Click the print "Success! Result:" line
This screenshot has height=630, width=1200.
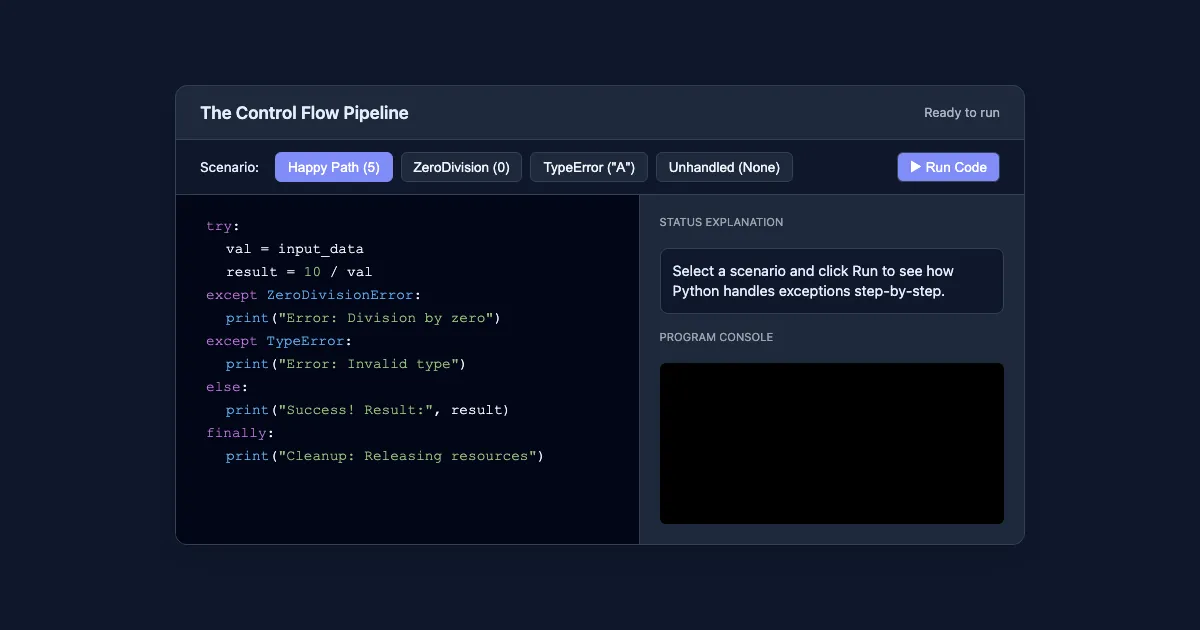[x=367, y=410]
